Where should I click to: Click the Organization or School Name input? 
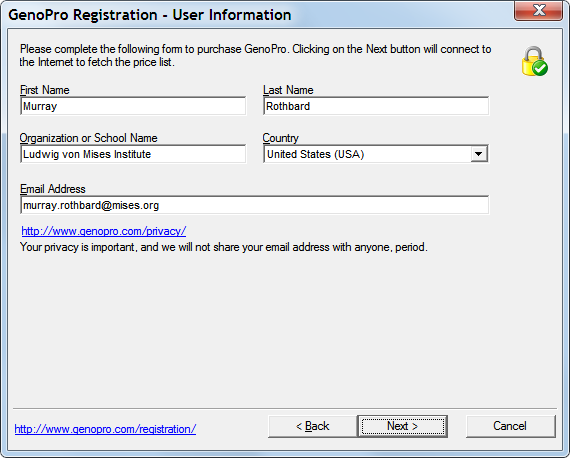pyautogui.click(x=133, y=154)
